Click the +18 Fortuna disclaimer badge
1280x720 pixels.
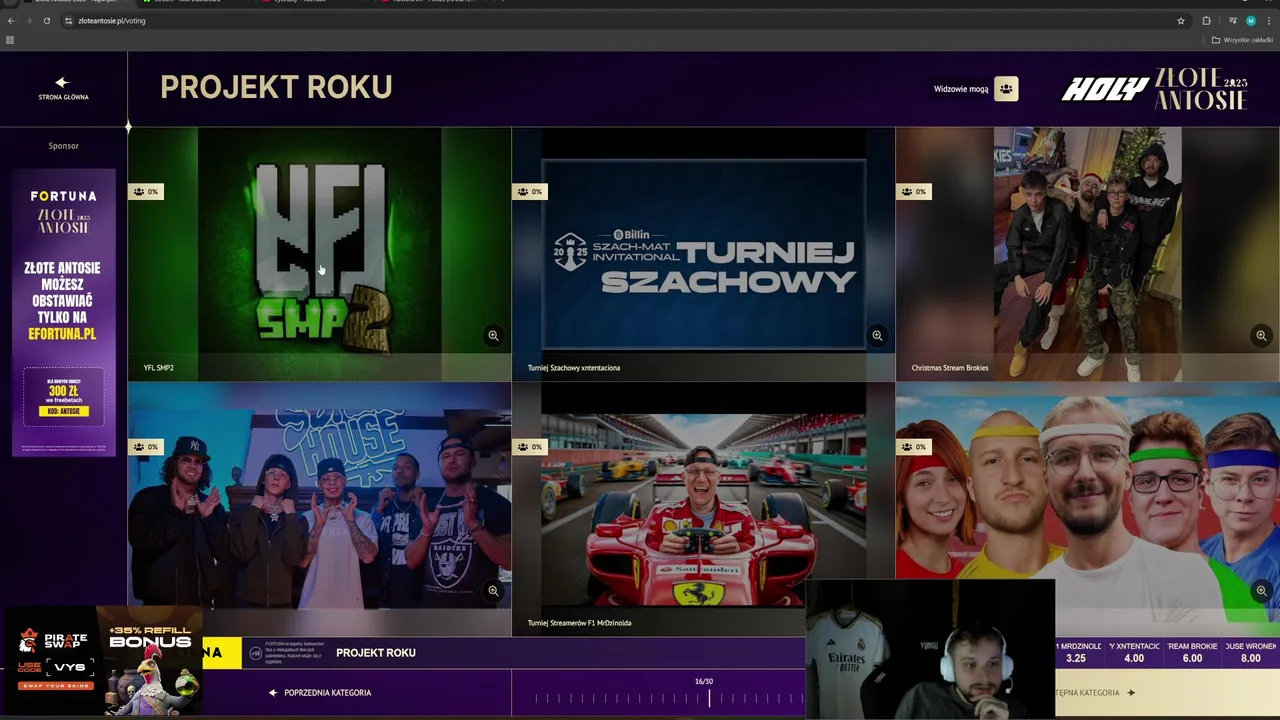click(x=255, y=653)
